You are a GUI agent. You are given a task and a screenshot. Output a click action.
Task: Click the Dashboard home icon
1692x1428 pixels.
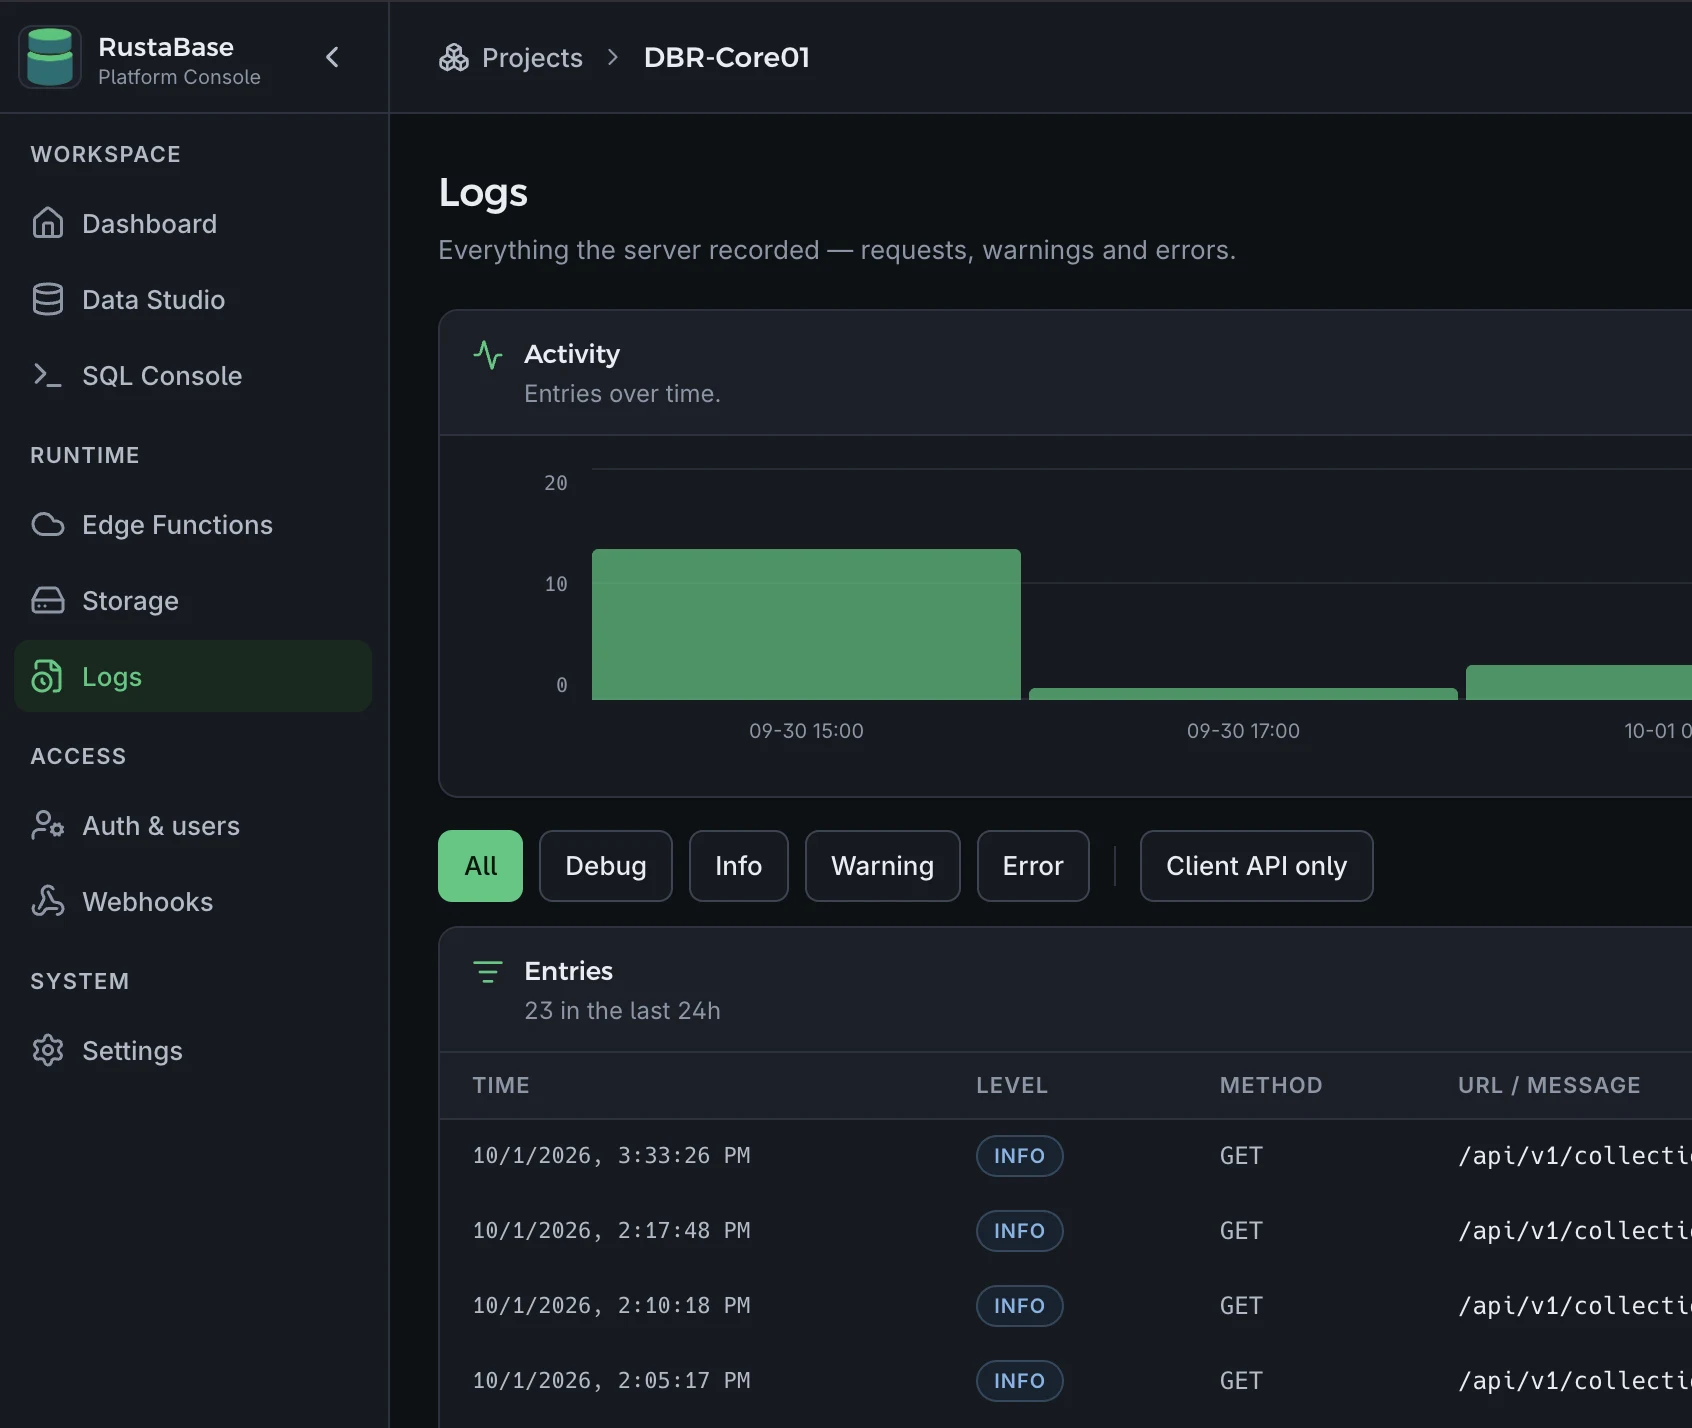tap(48, 223)
